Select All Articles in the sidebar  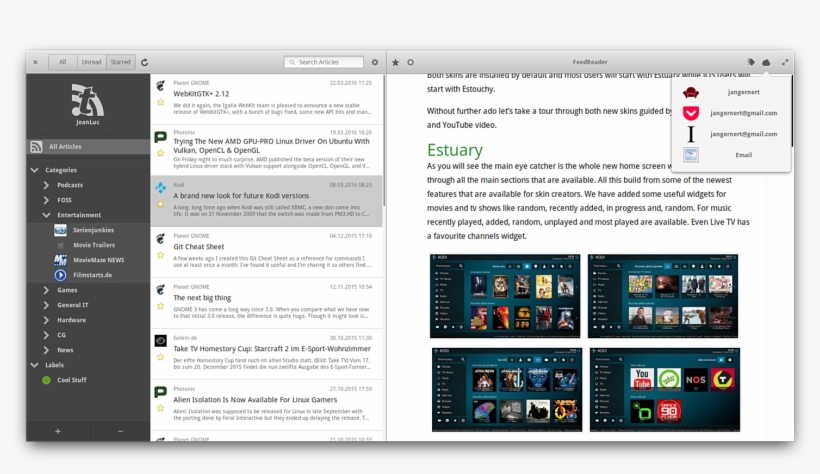(x=88, y=146)
